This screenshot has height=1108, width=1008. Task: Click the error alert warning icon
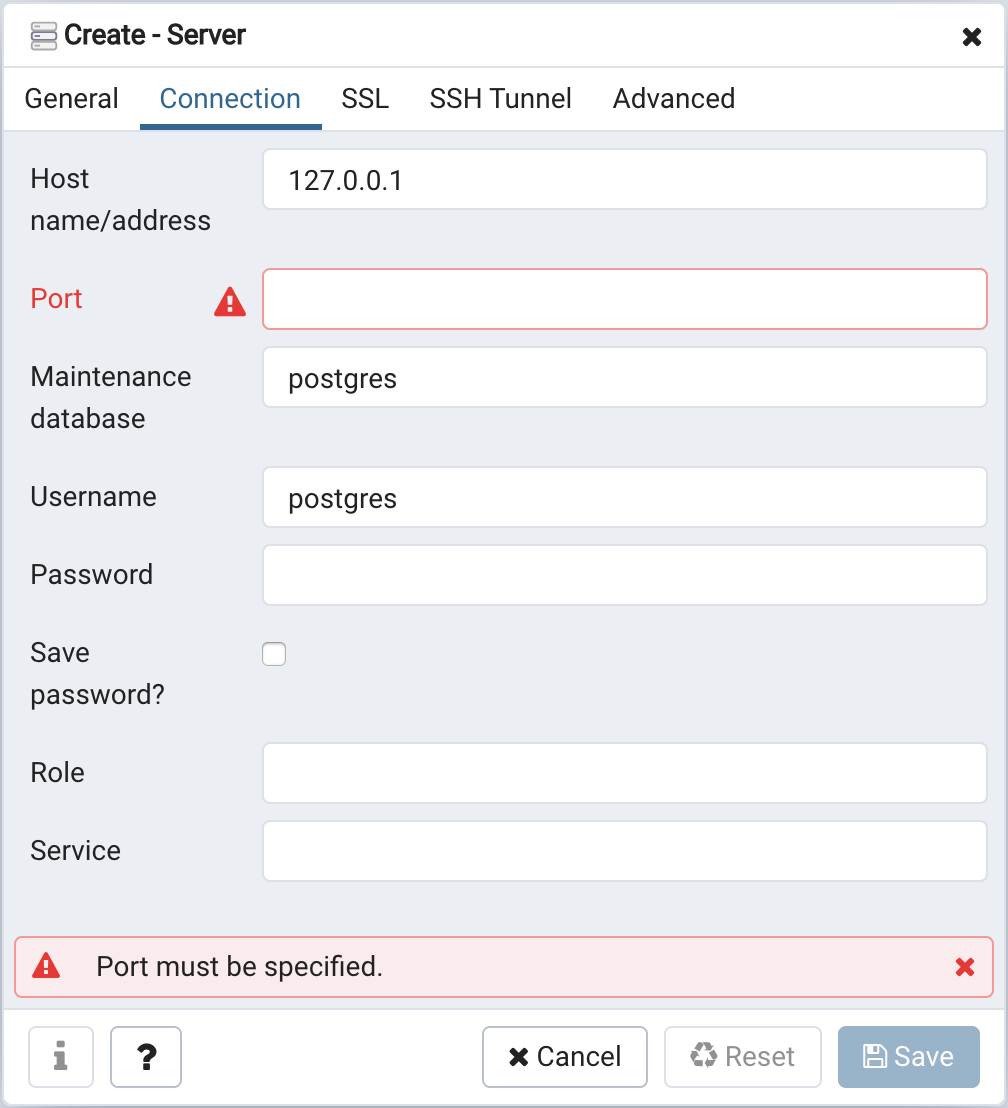(x=46, y=966)
